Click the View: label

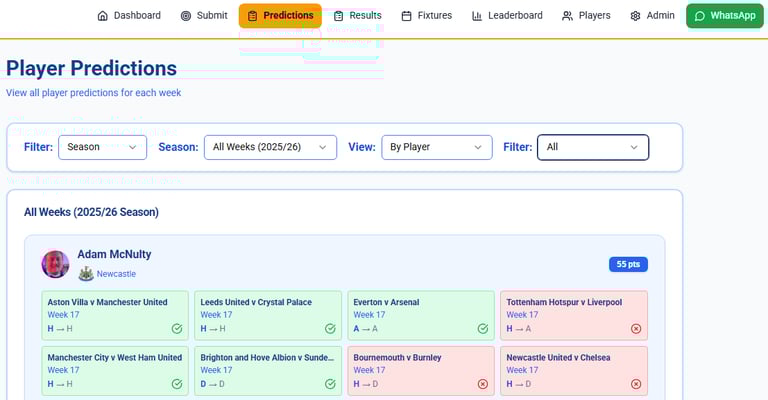[362, 147]
